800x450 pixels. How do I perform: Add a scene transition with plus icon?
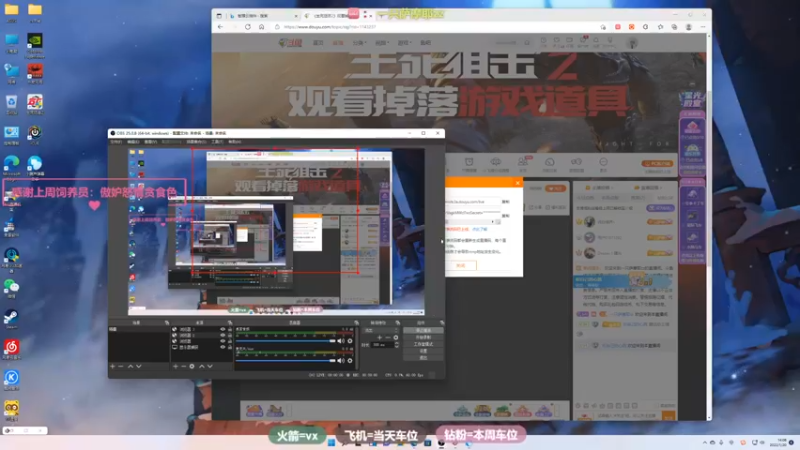379,337
